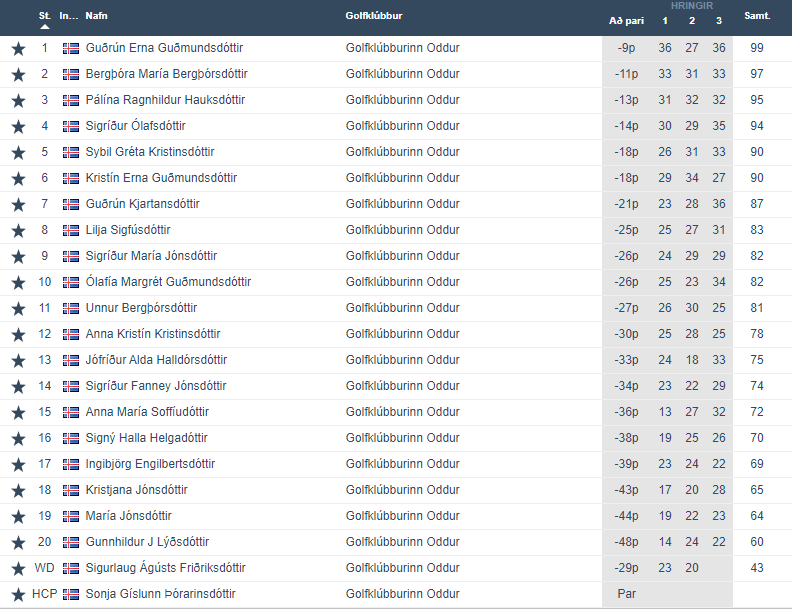Click WD status of Sigurlaug Ágústs Friðriksdóttir

click(44, 568)
